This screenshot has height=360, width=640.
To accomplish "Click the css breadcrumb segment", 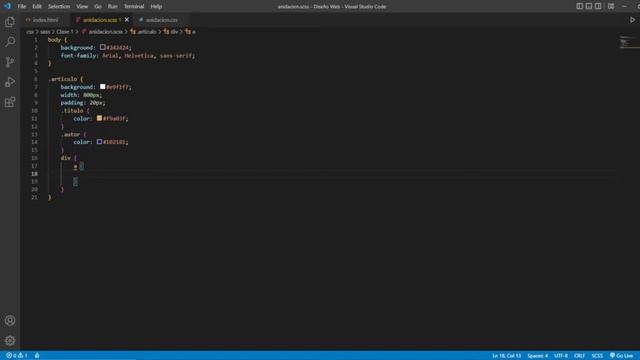I will [30, 31].
